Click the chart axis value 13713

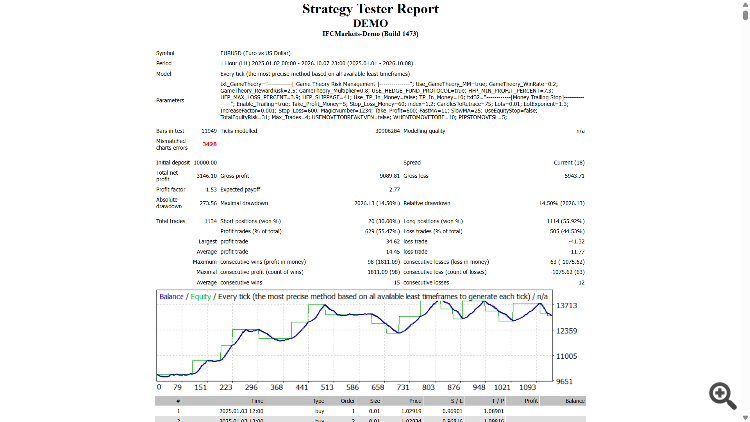point(566,306)
